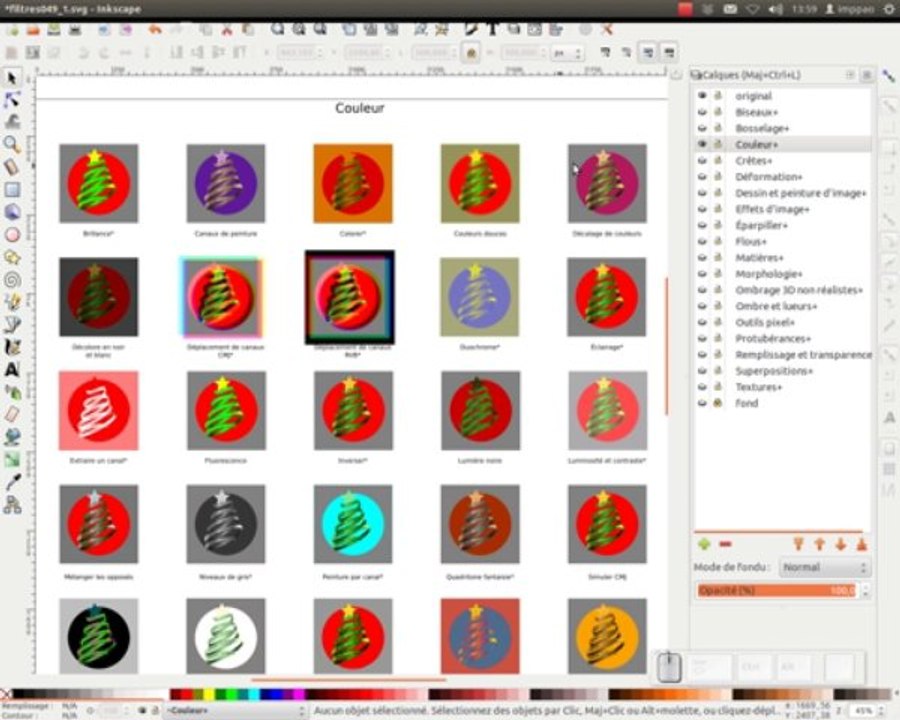This screenshot has height=720, width=900.
Task: Toggle lock on Textures layer
Action: point(717,387)
